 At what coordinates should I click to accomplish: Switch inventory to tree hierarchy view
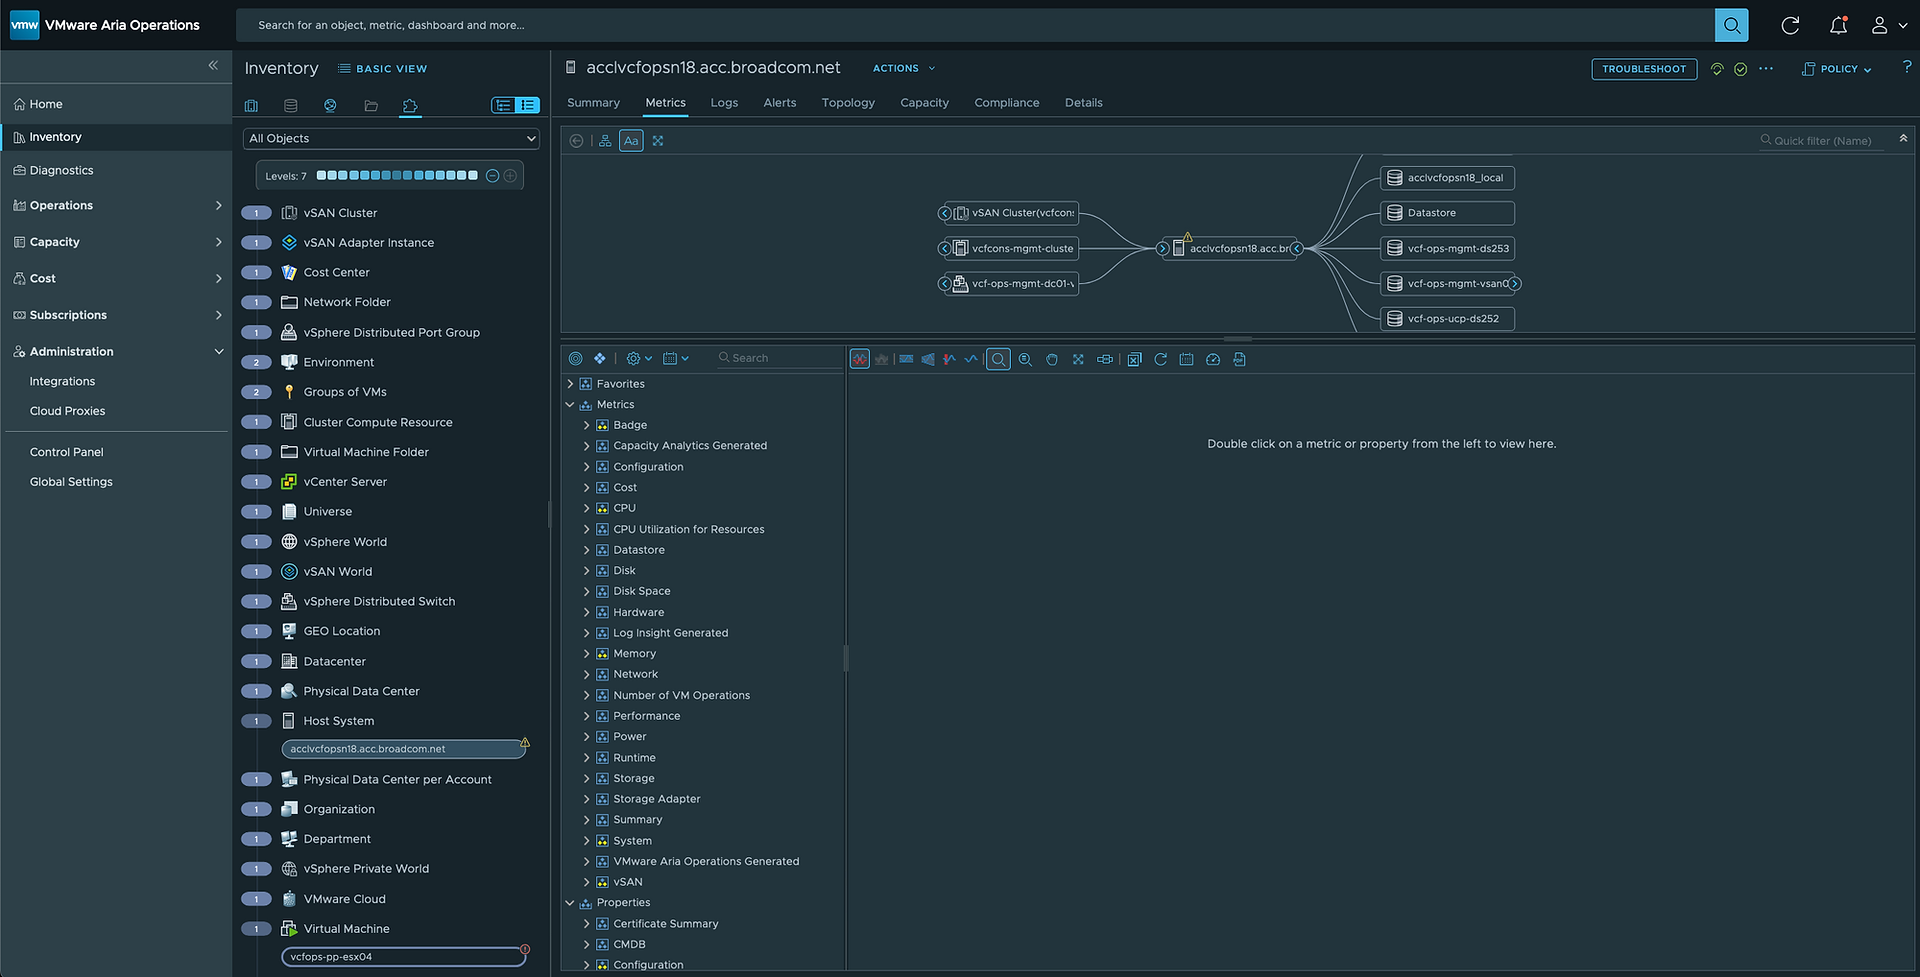coord(503,105)
